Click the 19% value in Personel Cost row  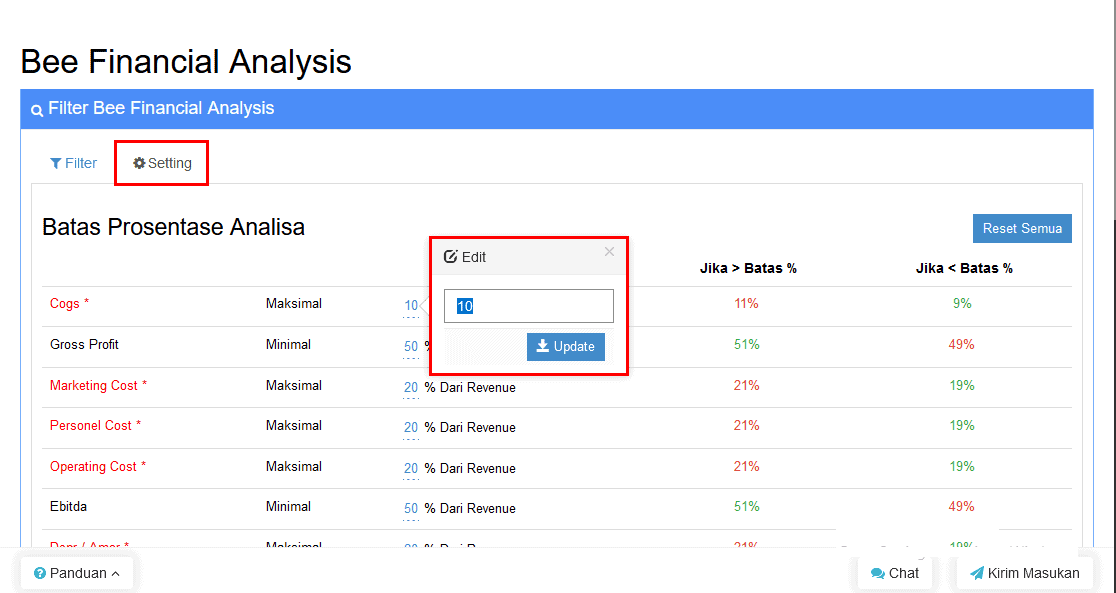[x=962, y=425]
